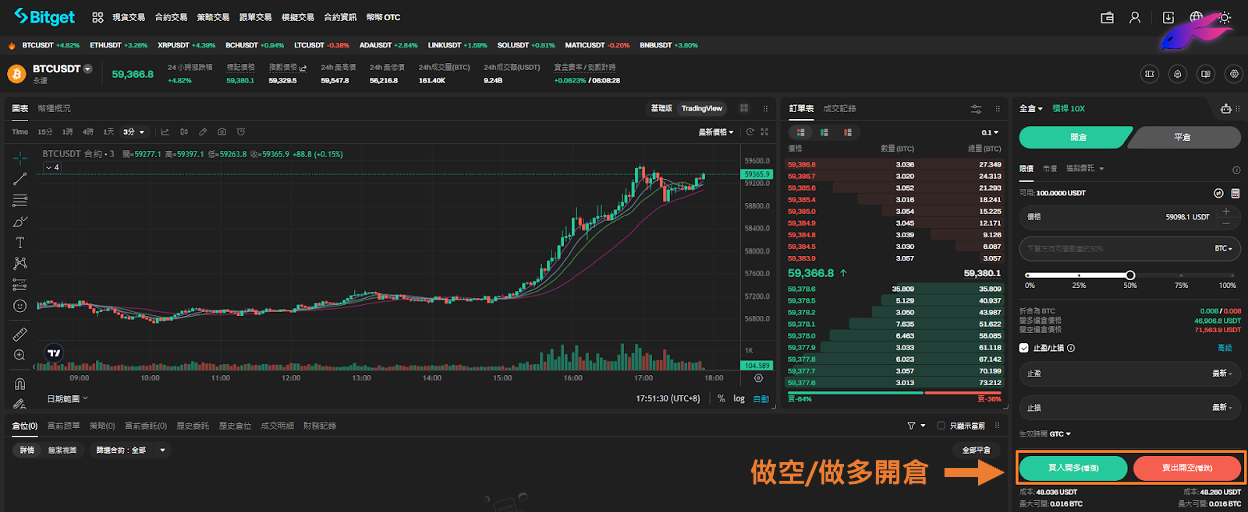
Task: Open the latest price type dropdown
Action: 716,132
